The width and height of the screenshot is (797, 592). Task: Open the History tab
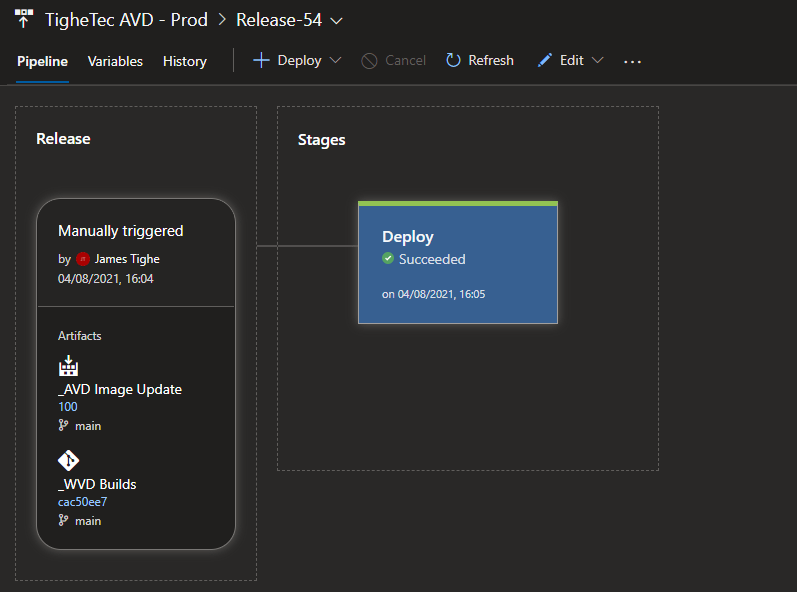(x=185, y=61)
